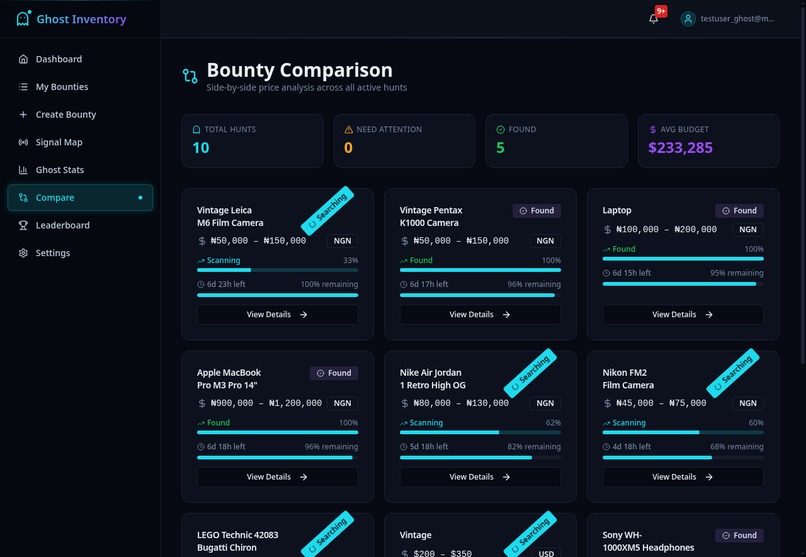Click the Searching ribbon on Nike Air Jordan card
This screenshot has width=806, height=557.
tap(530, 373)
